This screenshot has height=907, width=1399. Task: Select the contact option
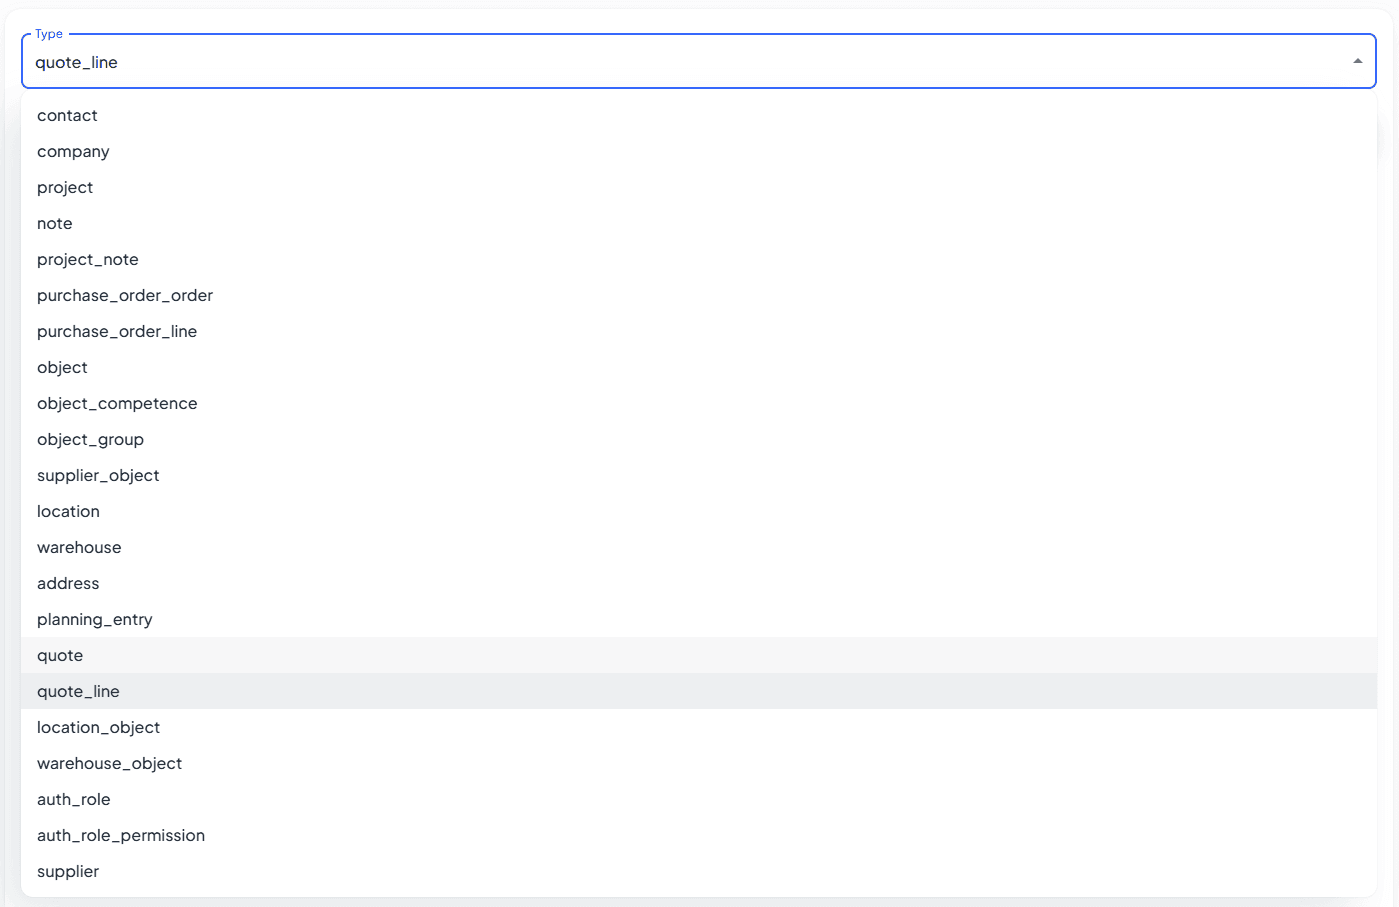click(68, 116)
